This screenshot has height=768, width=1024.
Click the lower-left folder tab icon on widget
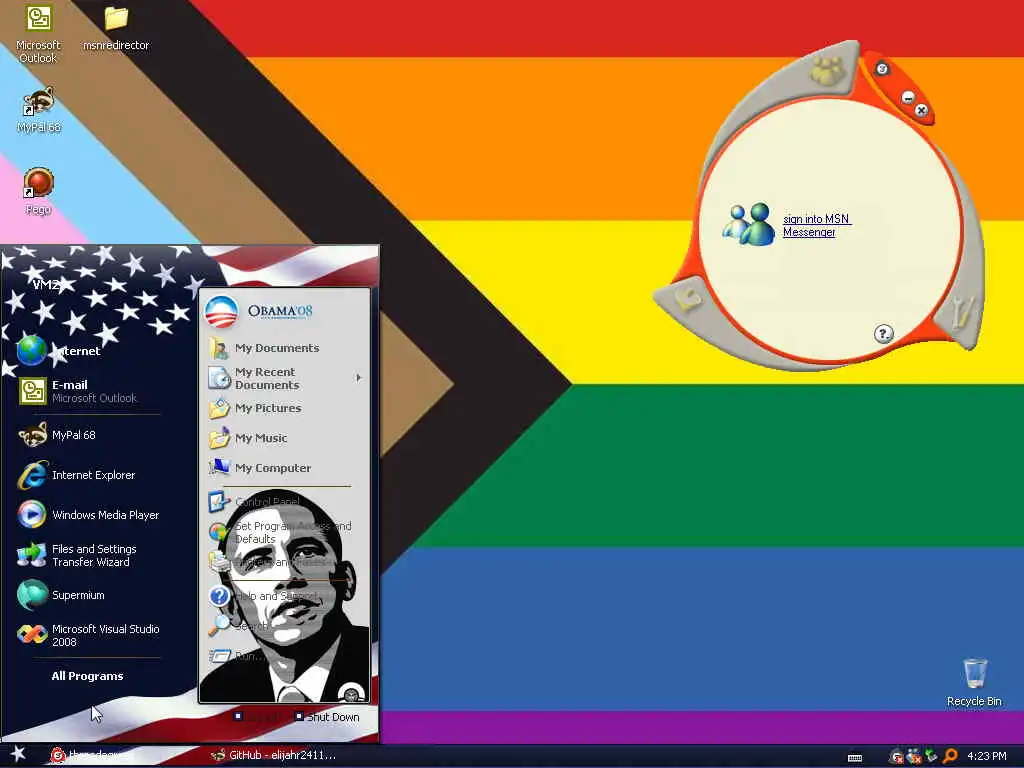tap(688, 299)
